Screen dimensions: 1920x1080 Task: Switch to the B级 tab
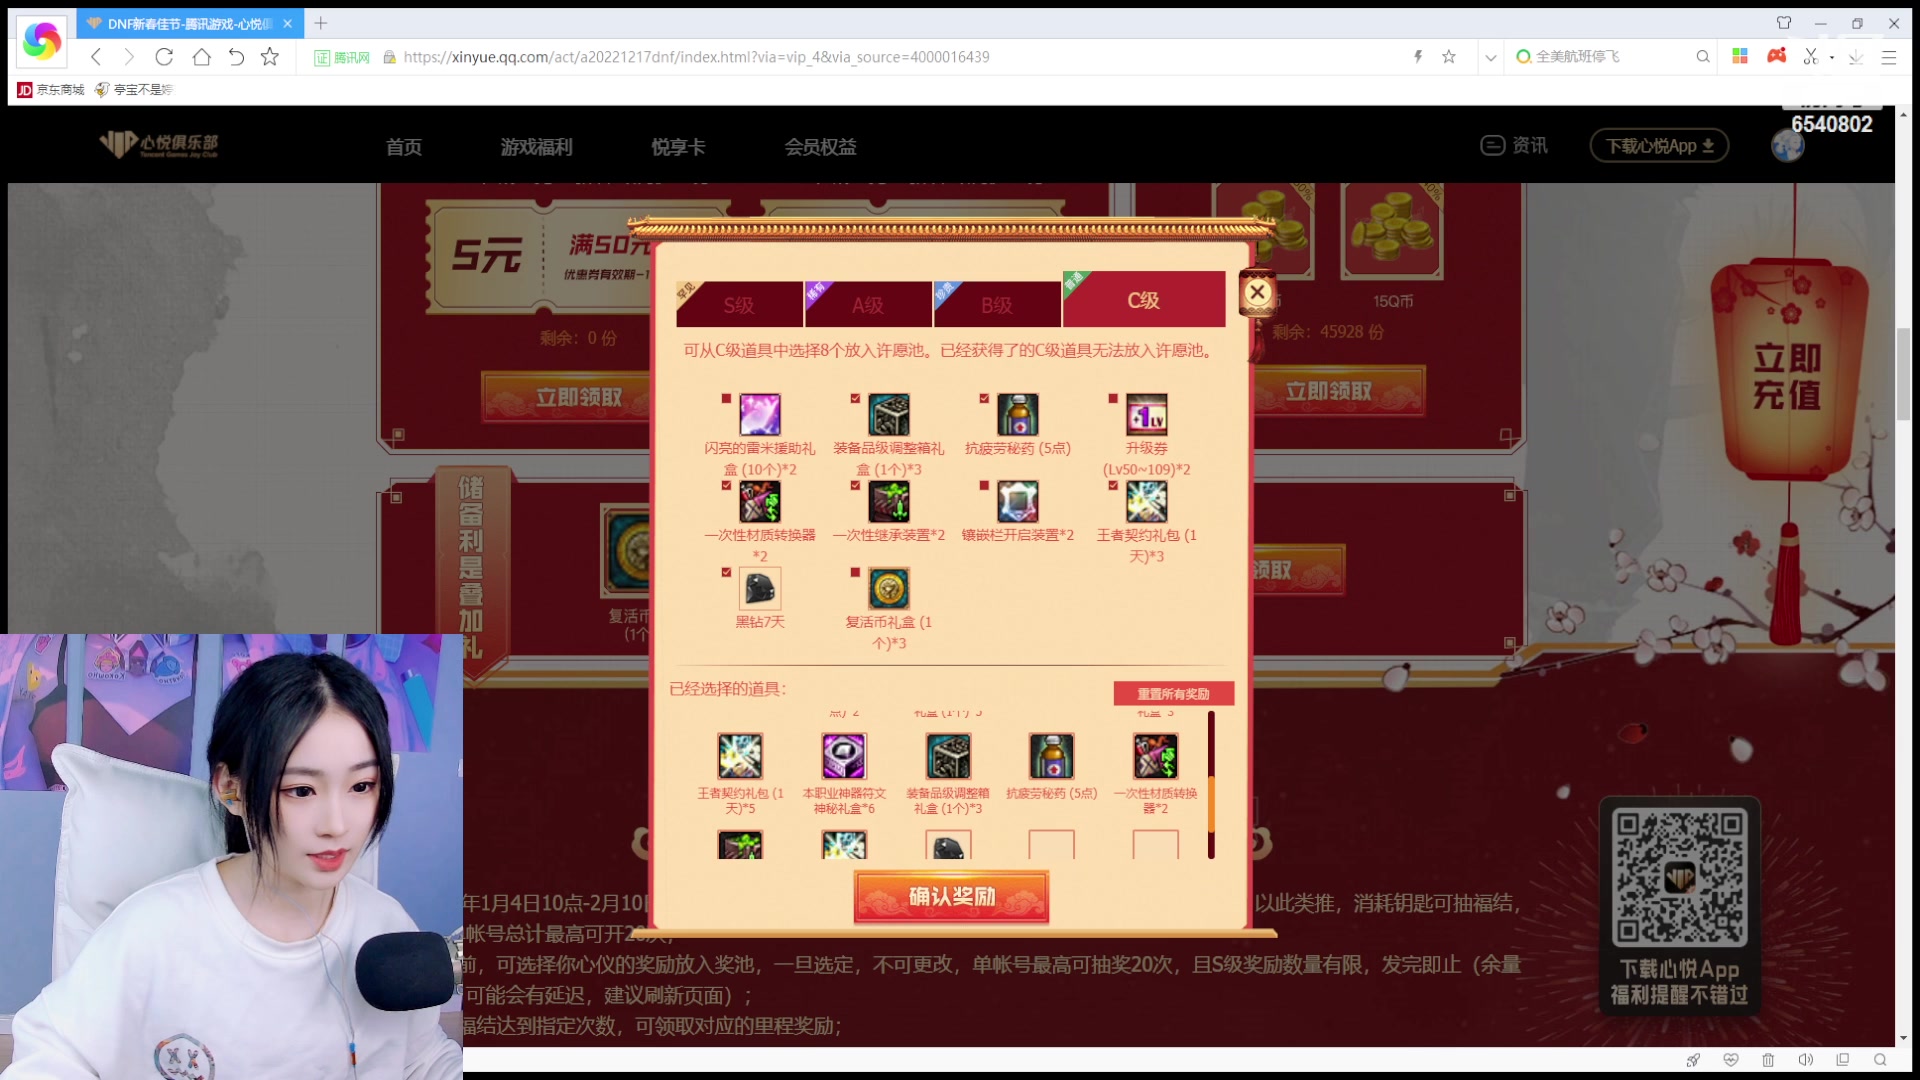point(997,304)
